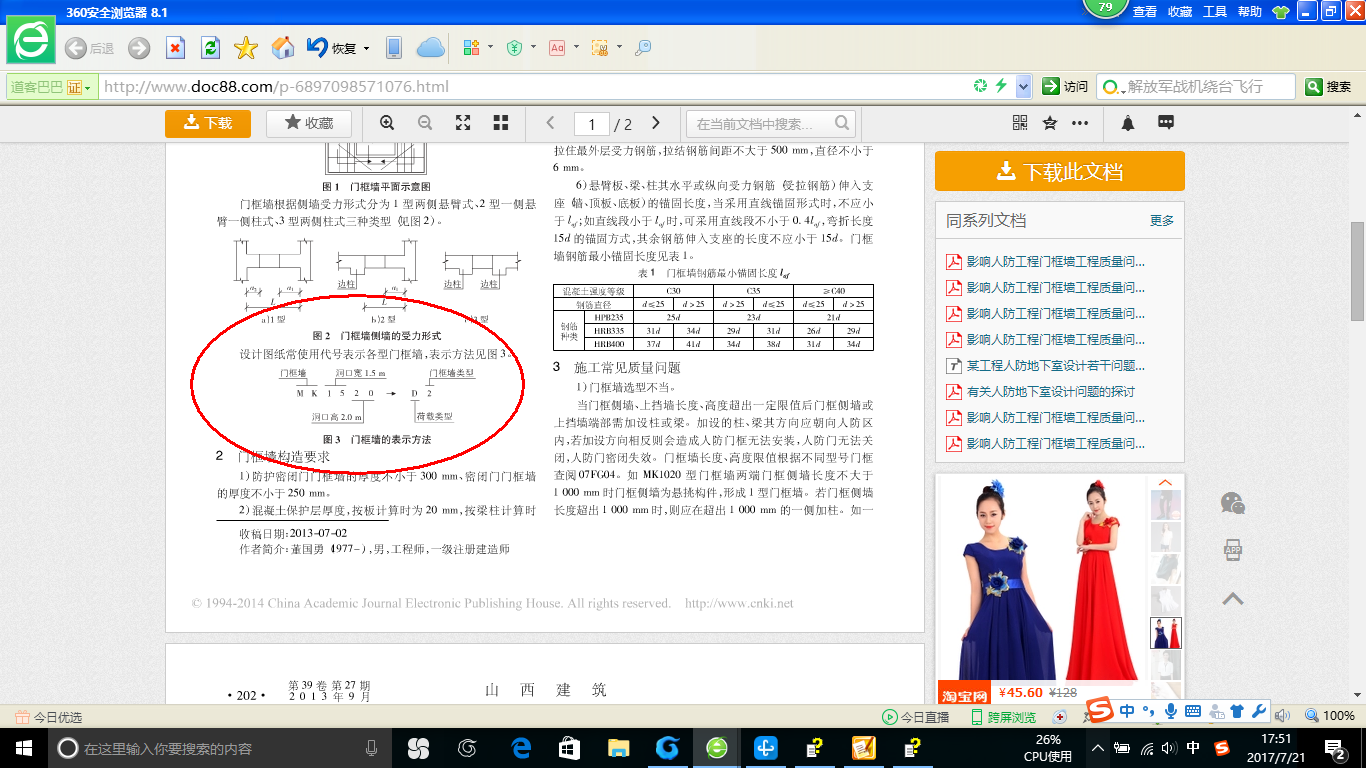Toggle fullscreen document view
The width and height of the screenshot is (1366, 768).
pos(463,123)
